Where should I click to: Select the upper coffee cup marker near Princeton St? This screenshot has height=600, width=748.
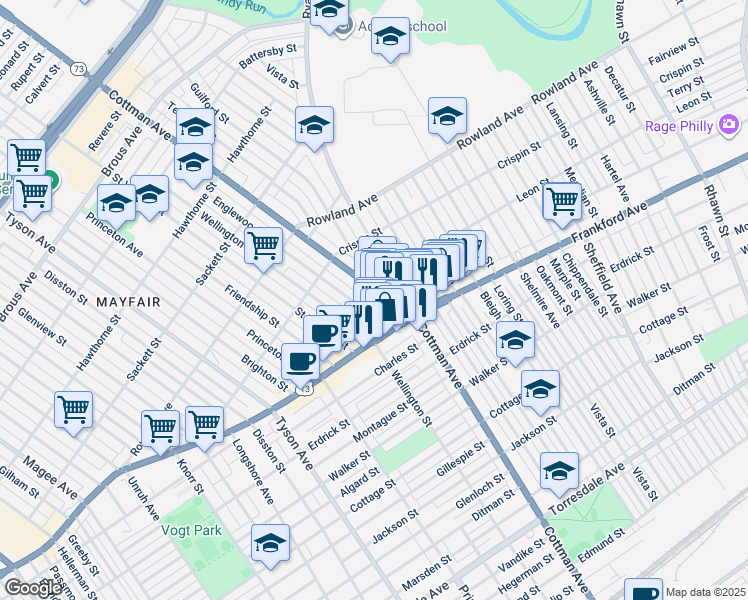pyautogui.click(x=322, y=334)
